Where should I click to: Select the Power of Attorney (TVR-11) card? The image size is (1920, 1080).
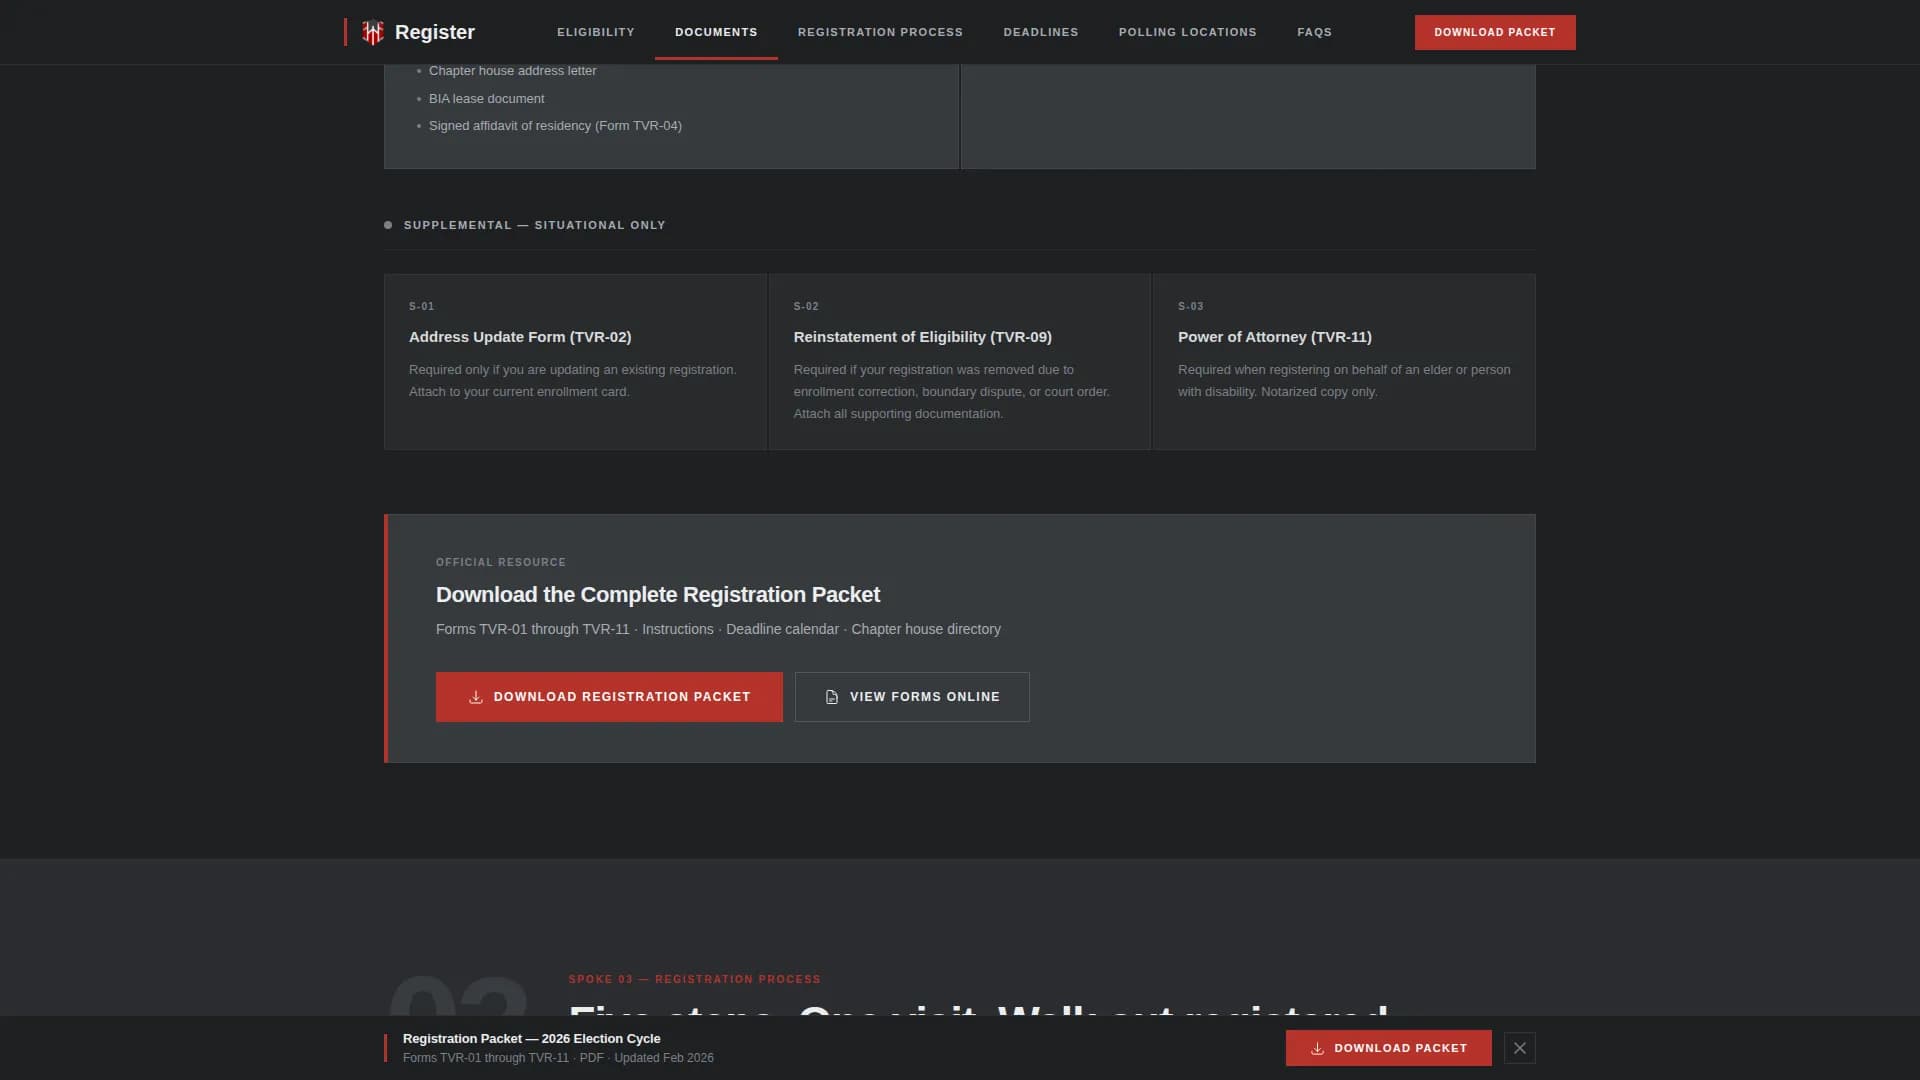[x=1344, y=362]
